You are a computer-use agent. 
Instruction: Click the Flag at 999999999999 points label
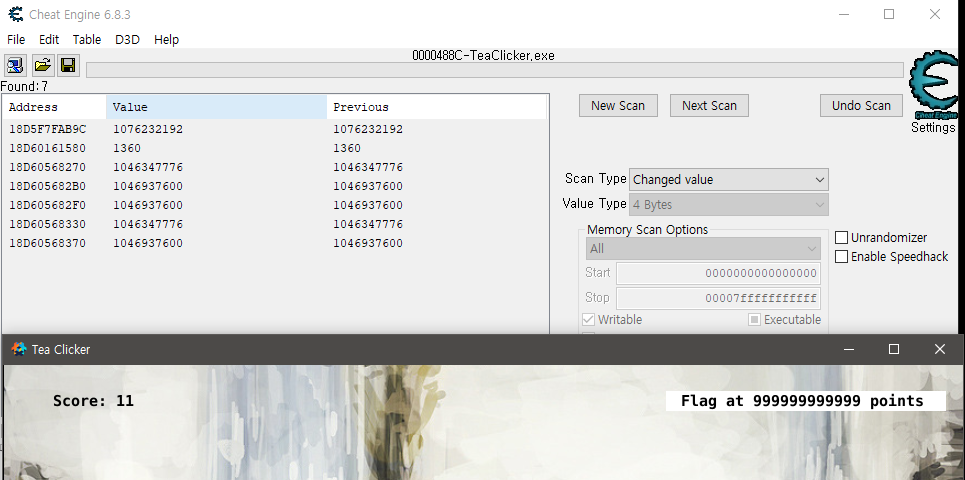tap(806, 401)
